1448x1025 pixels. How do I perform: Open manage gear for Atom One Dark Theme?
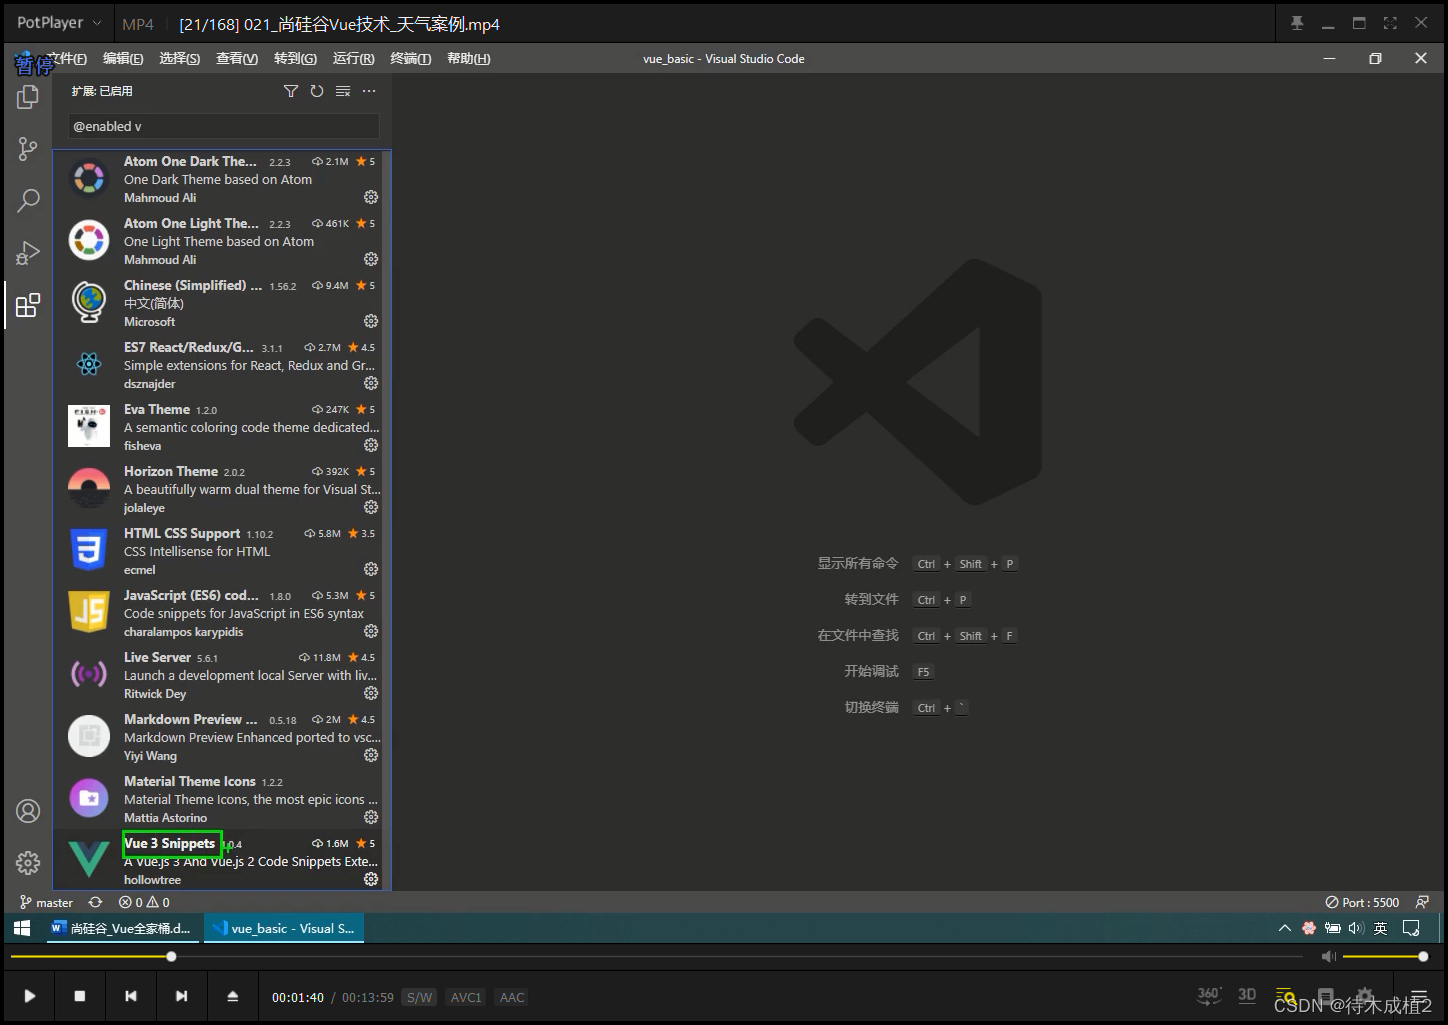coord(371,197)
